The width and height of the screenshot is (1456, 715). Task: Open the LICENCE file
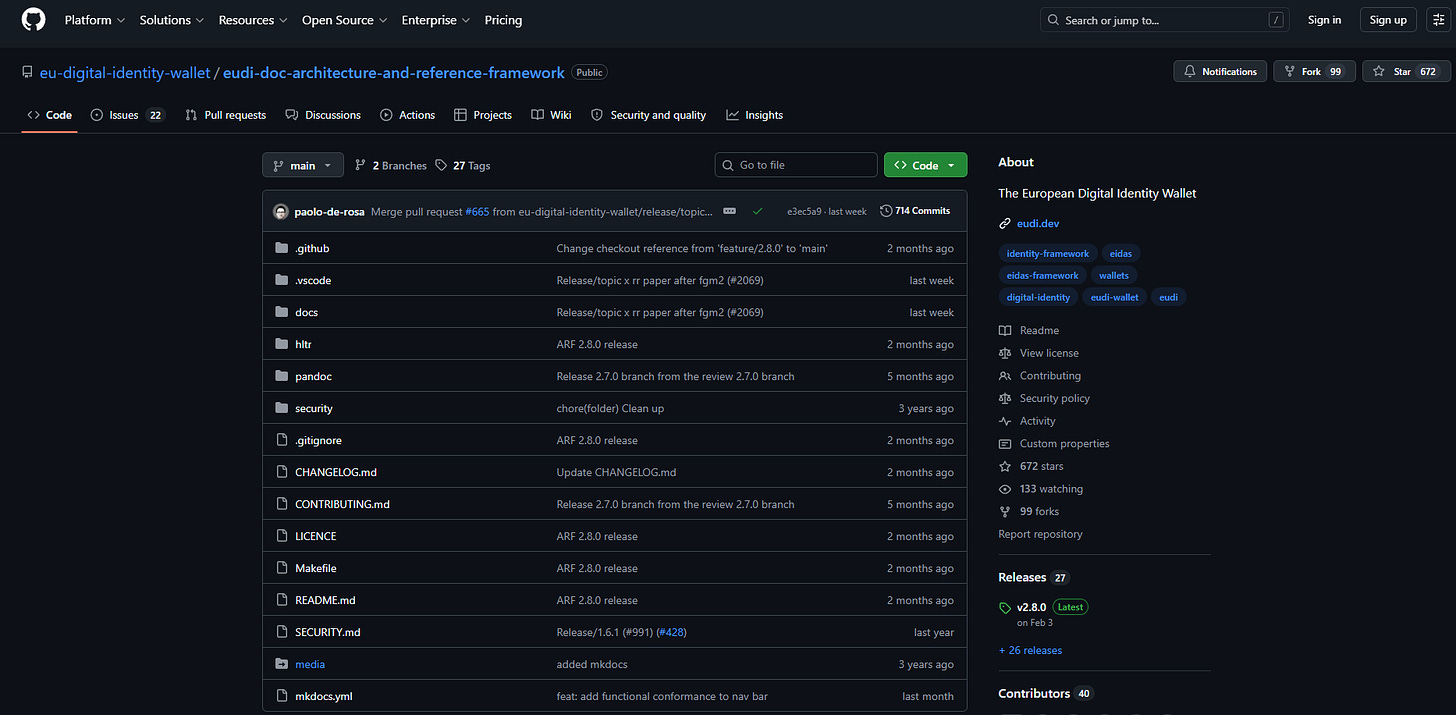point(316,536)
